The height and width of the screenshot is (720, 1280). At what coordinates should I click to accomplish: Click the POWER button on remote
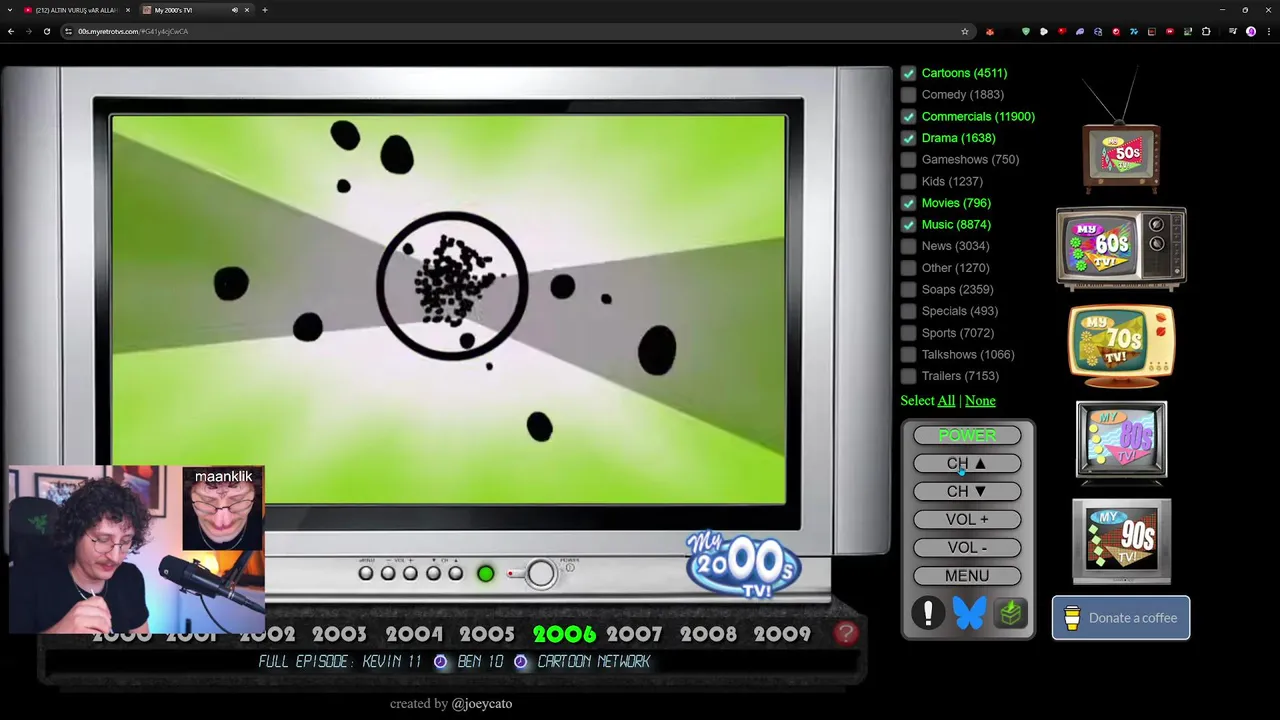coord(967,435)
